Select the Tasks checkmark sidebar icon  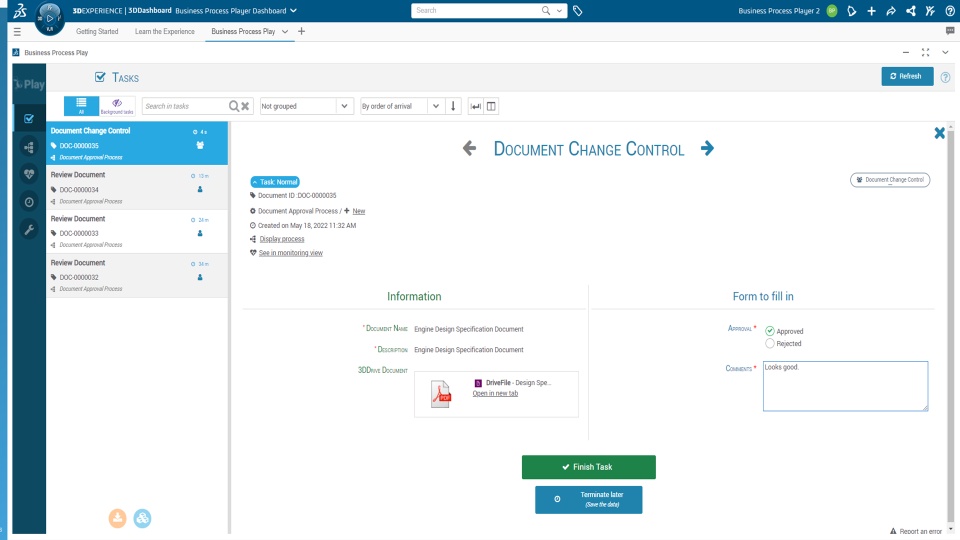point(29,119)
